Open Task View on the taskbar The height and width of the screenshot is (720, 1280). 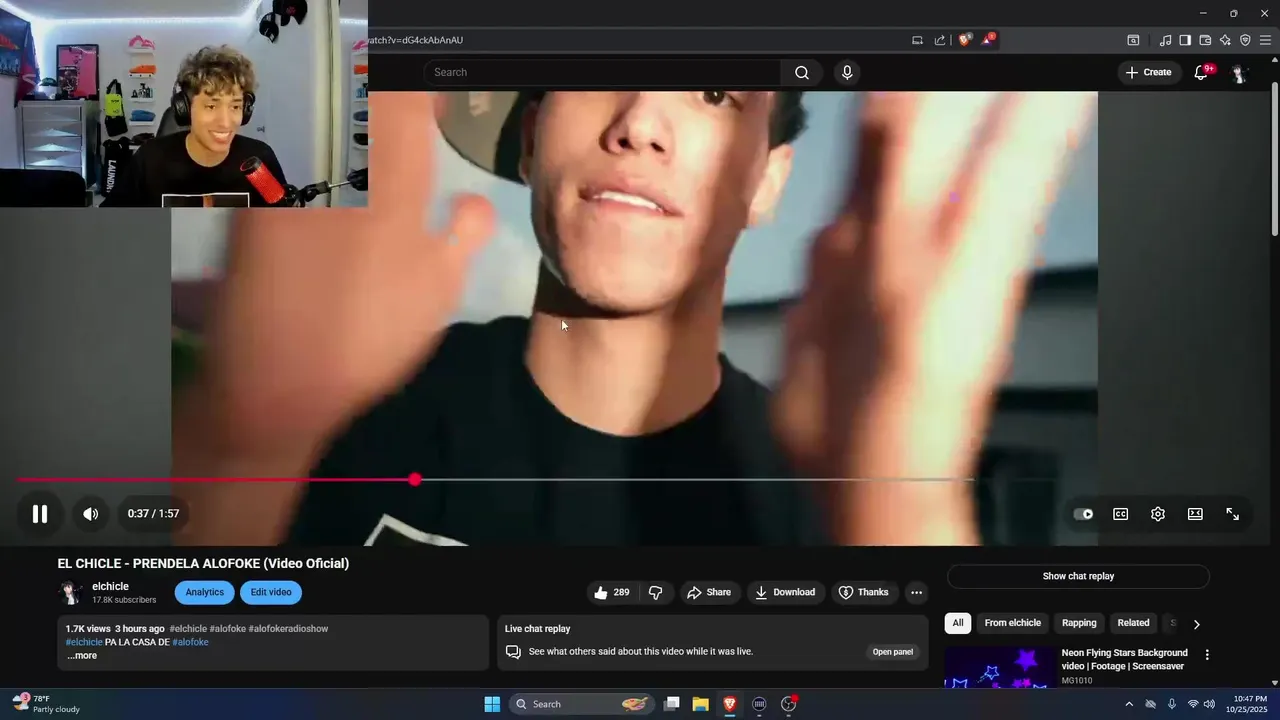(x=672, y=704)
